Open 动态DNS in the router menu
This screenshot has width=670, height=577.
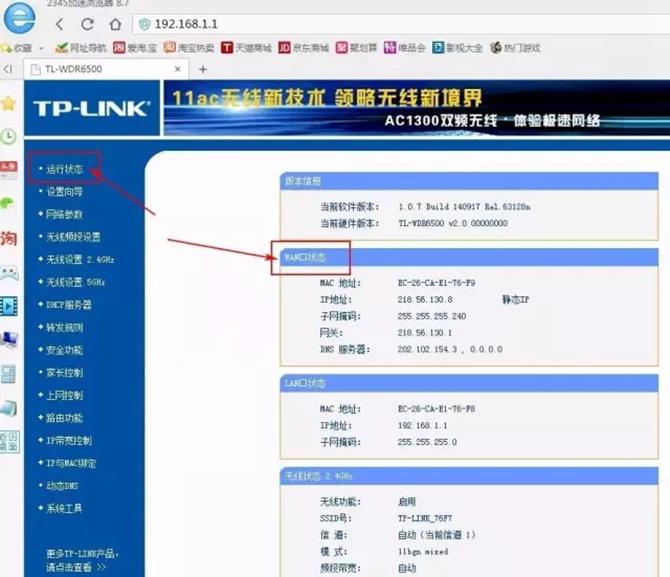(x=62, y=486)
